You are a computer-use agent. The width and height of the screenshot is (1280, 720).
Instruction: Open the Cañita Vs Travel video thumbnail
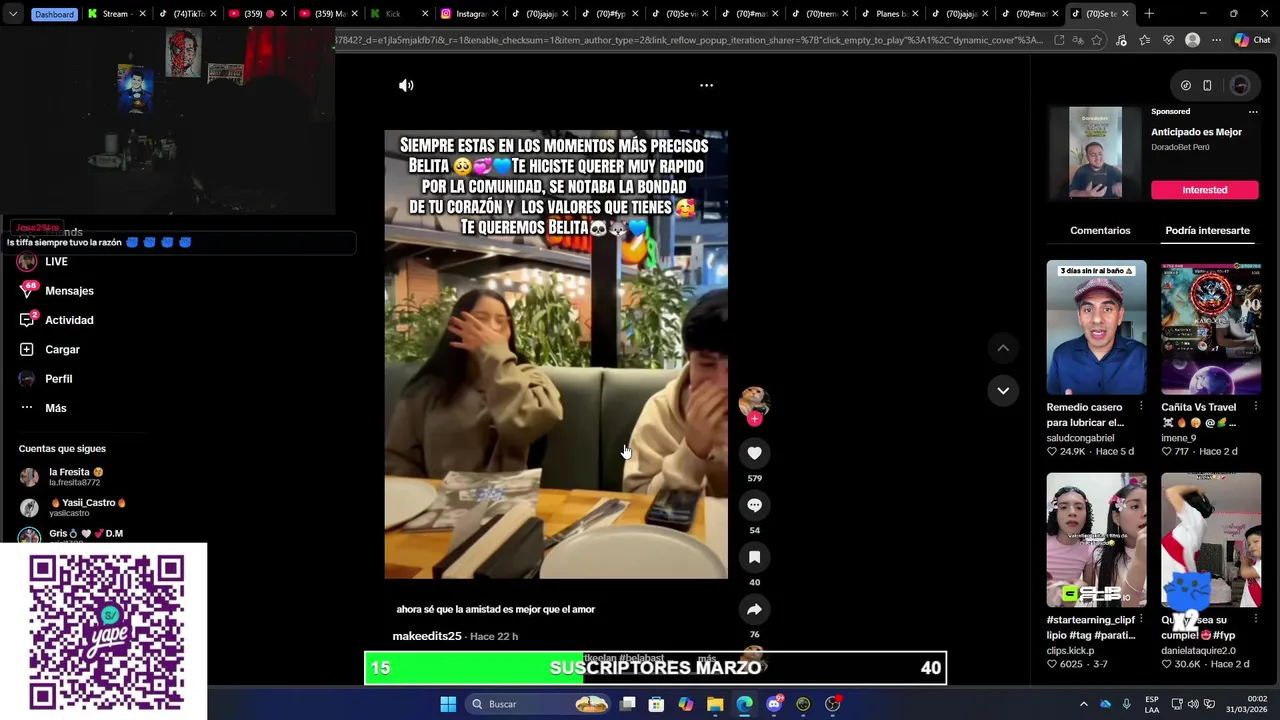point(1210,327)
